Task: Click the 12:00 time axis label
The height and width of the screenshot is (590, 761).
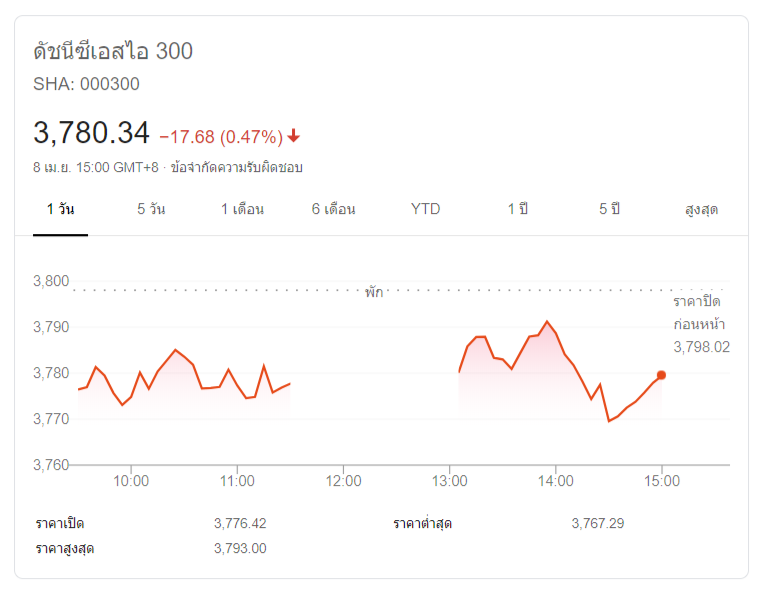Action: 343,481
